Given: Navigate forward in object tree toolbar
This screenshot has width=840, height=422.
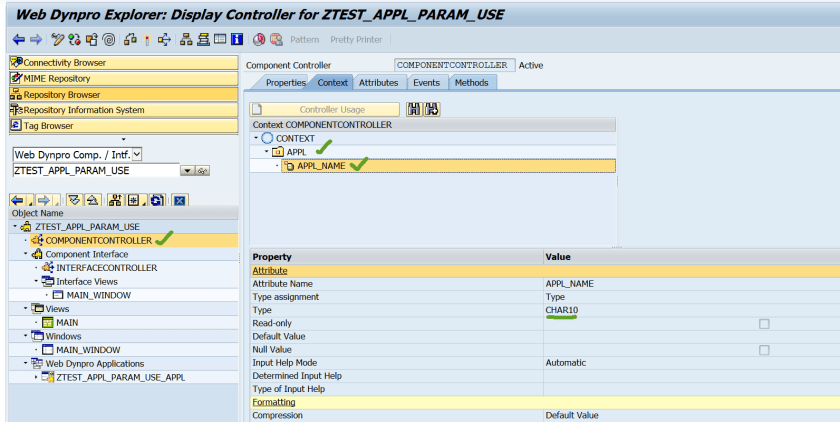Looking at the screenshot, I should [44, 200].
